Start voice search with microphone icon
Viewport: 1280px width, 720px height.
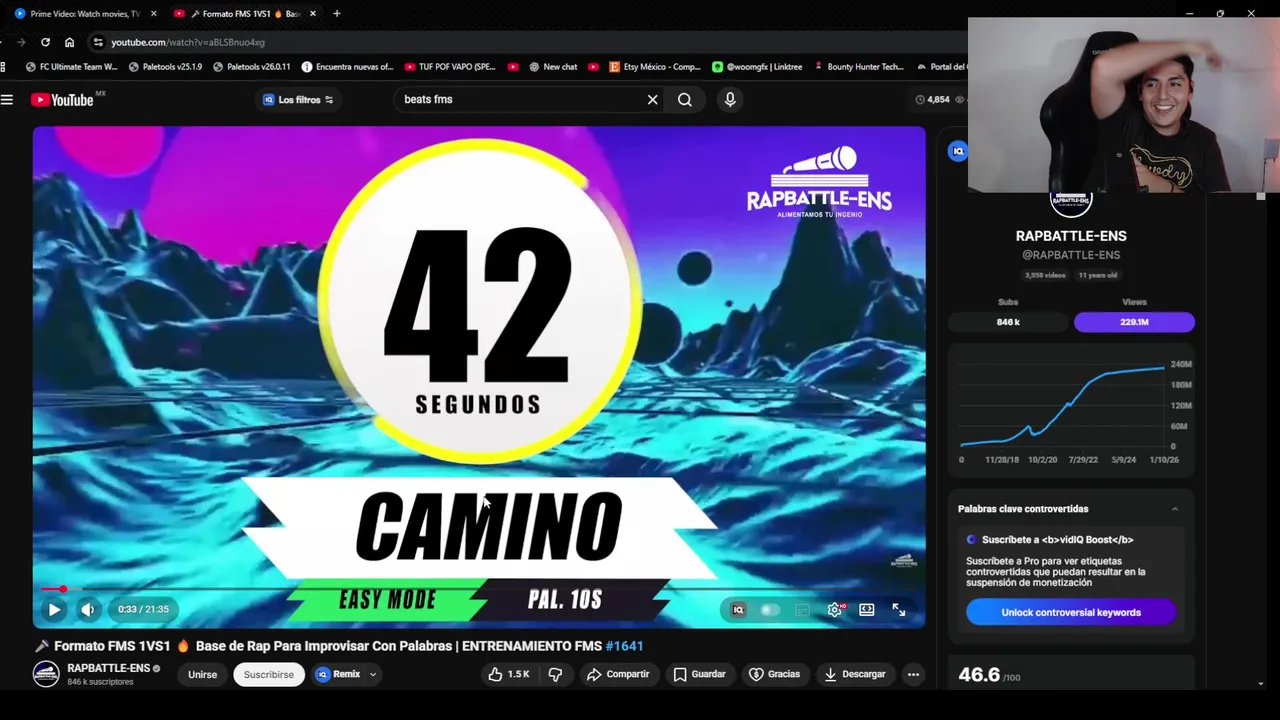pos(730,99)
